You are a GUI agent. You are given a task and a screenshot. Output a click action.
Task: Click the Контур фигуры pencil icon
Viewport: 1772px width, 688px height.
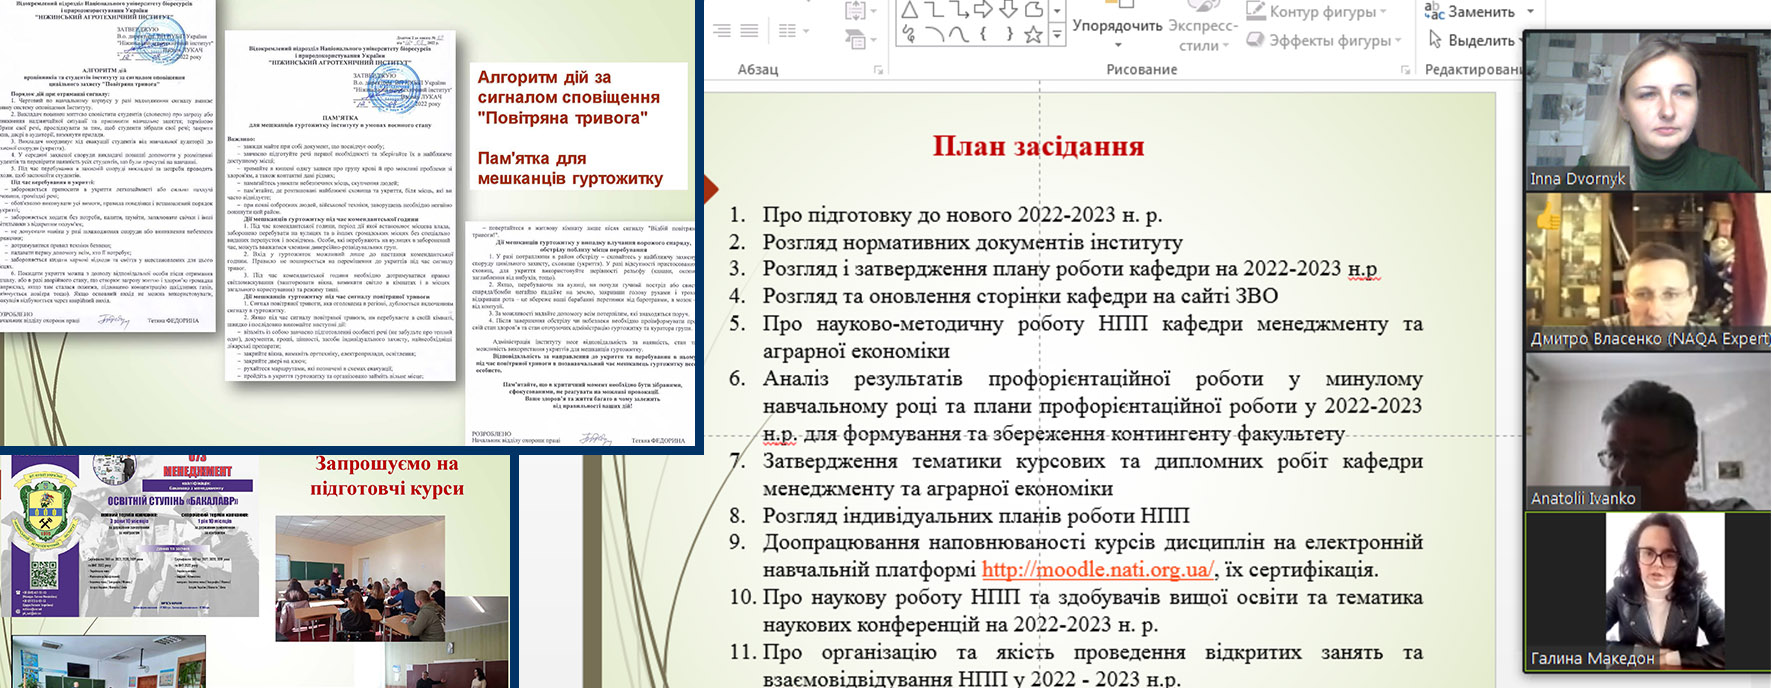1256,11
